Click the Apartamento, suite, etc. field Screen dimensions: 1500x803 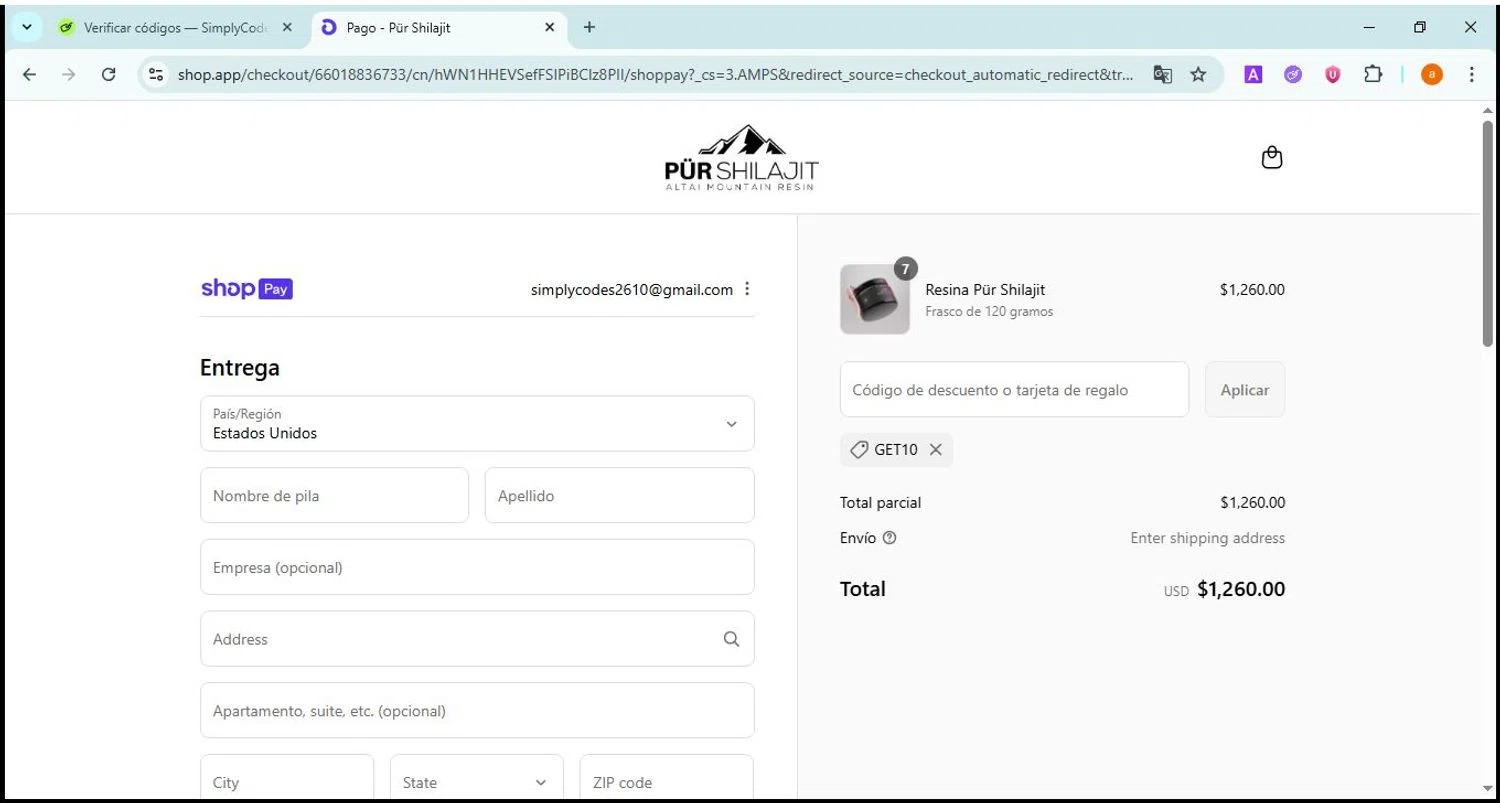pyautogui.click(x=477, y=710)
